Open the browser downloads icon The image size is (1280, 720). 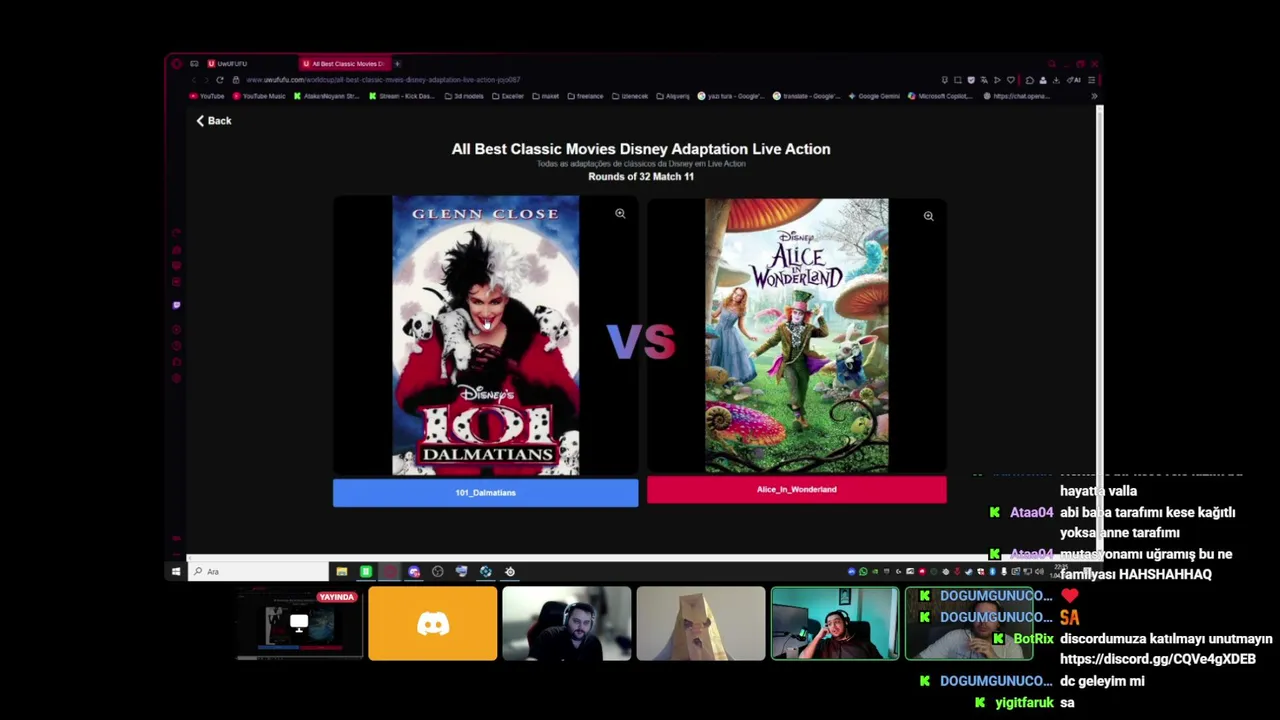[1057, 80]
